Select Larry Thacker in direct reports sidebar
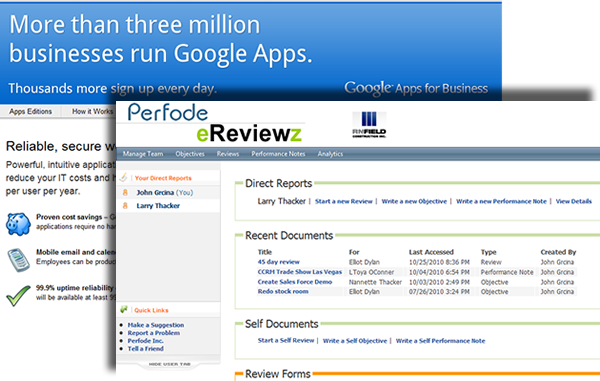 coord(158,206)
